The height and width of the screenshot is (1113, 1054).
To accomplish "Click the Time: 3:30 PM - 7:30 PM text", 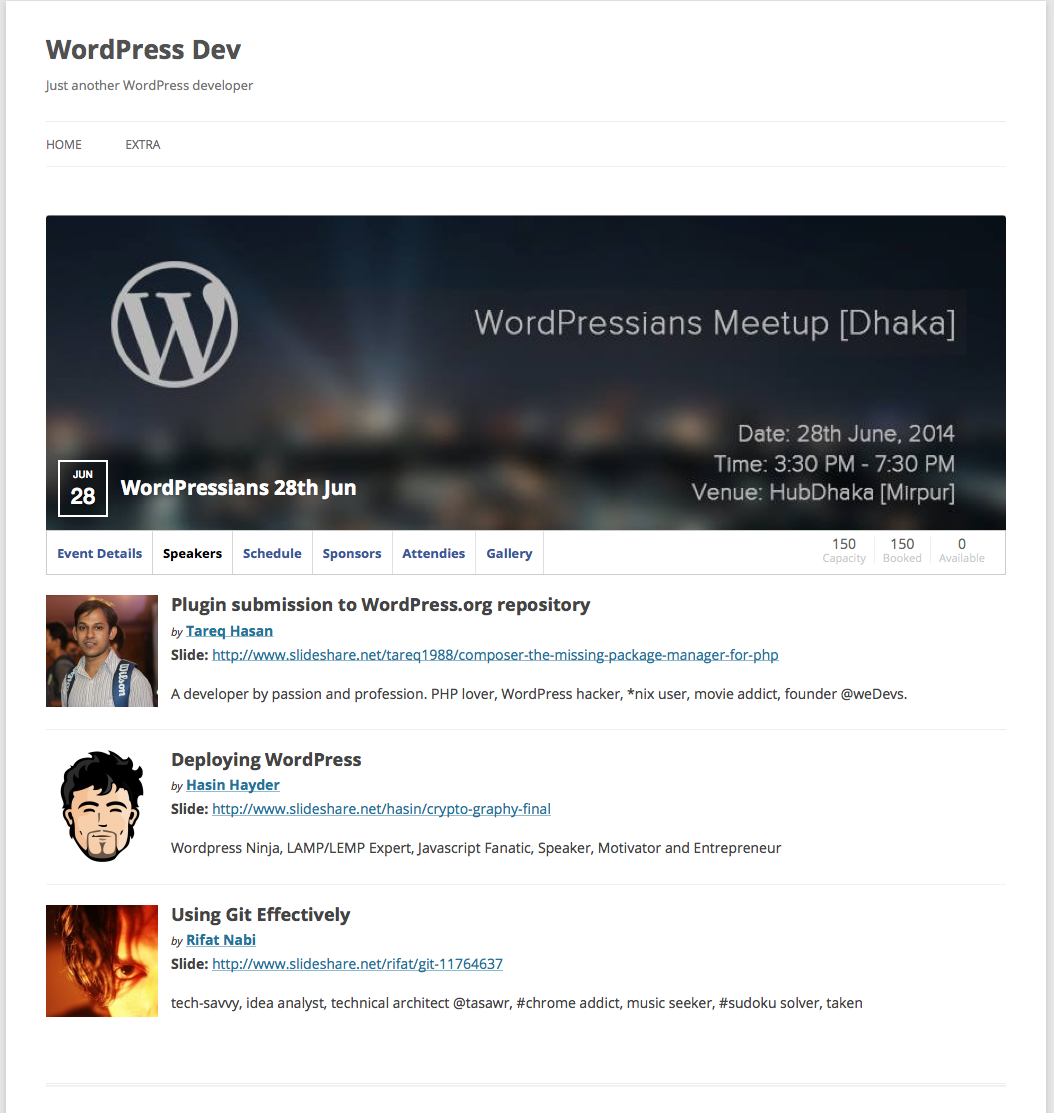I will point(834,464).
